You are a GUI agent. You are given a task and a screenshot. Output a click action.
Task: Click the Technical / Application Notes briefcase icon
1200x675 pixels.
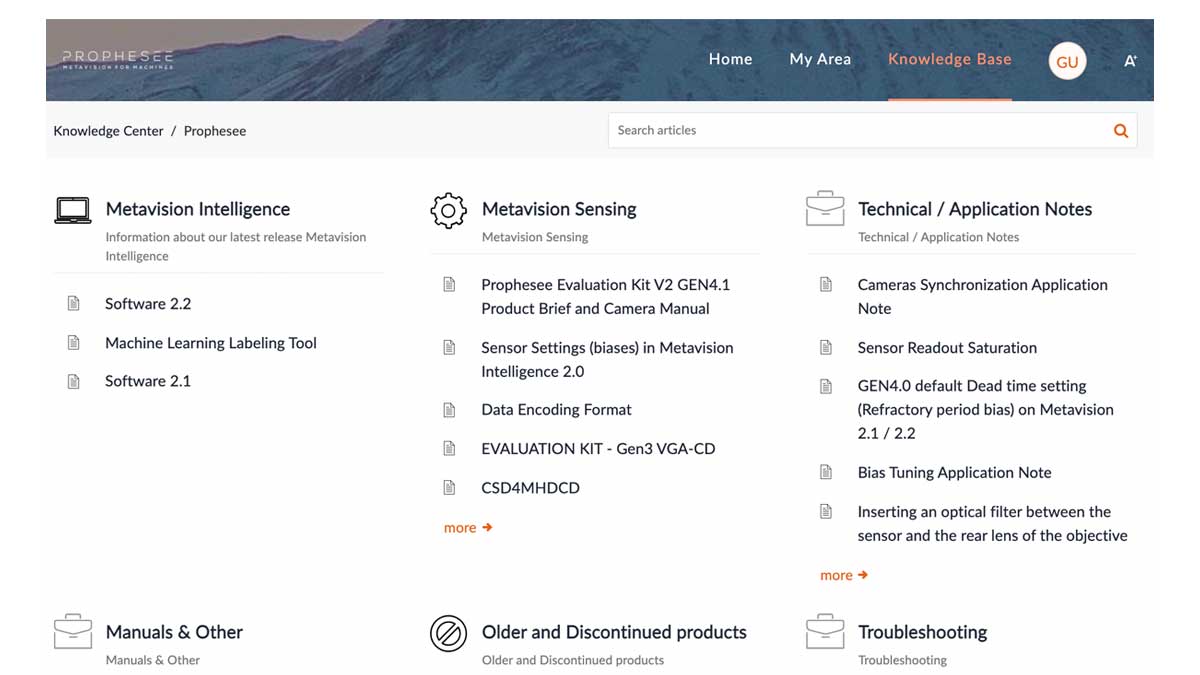825,210
